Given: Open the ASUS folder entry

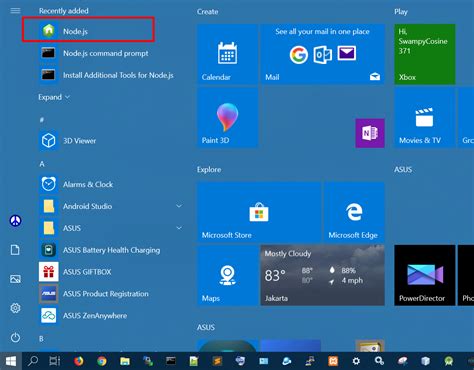Looking at the screenshot, I should click(111, 228).
